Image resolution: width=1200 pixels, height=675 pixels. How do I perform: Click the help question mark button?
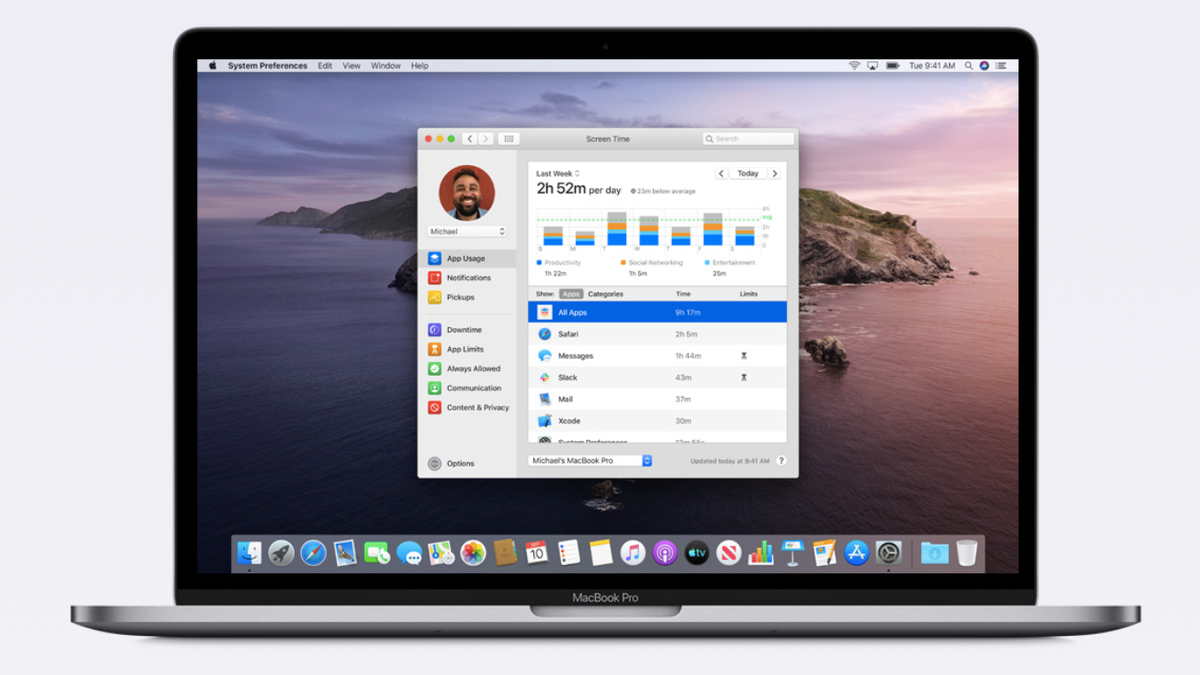[x=781, y=460]
